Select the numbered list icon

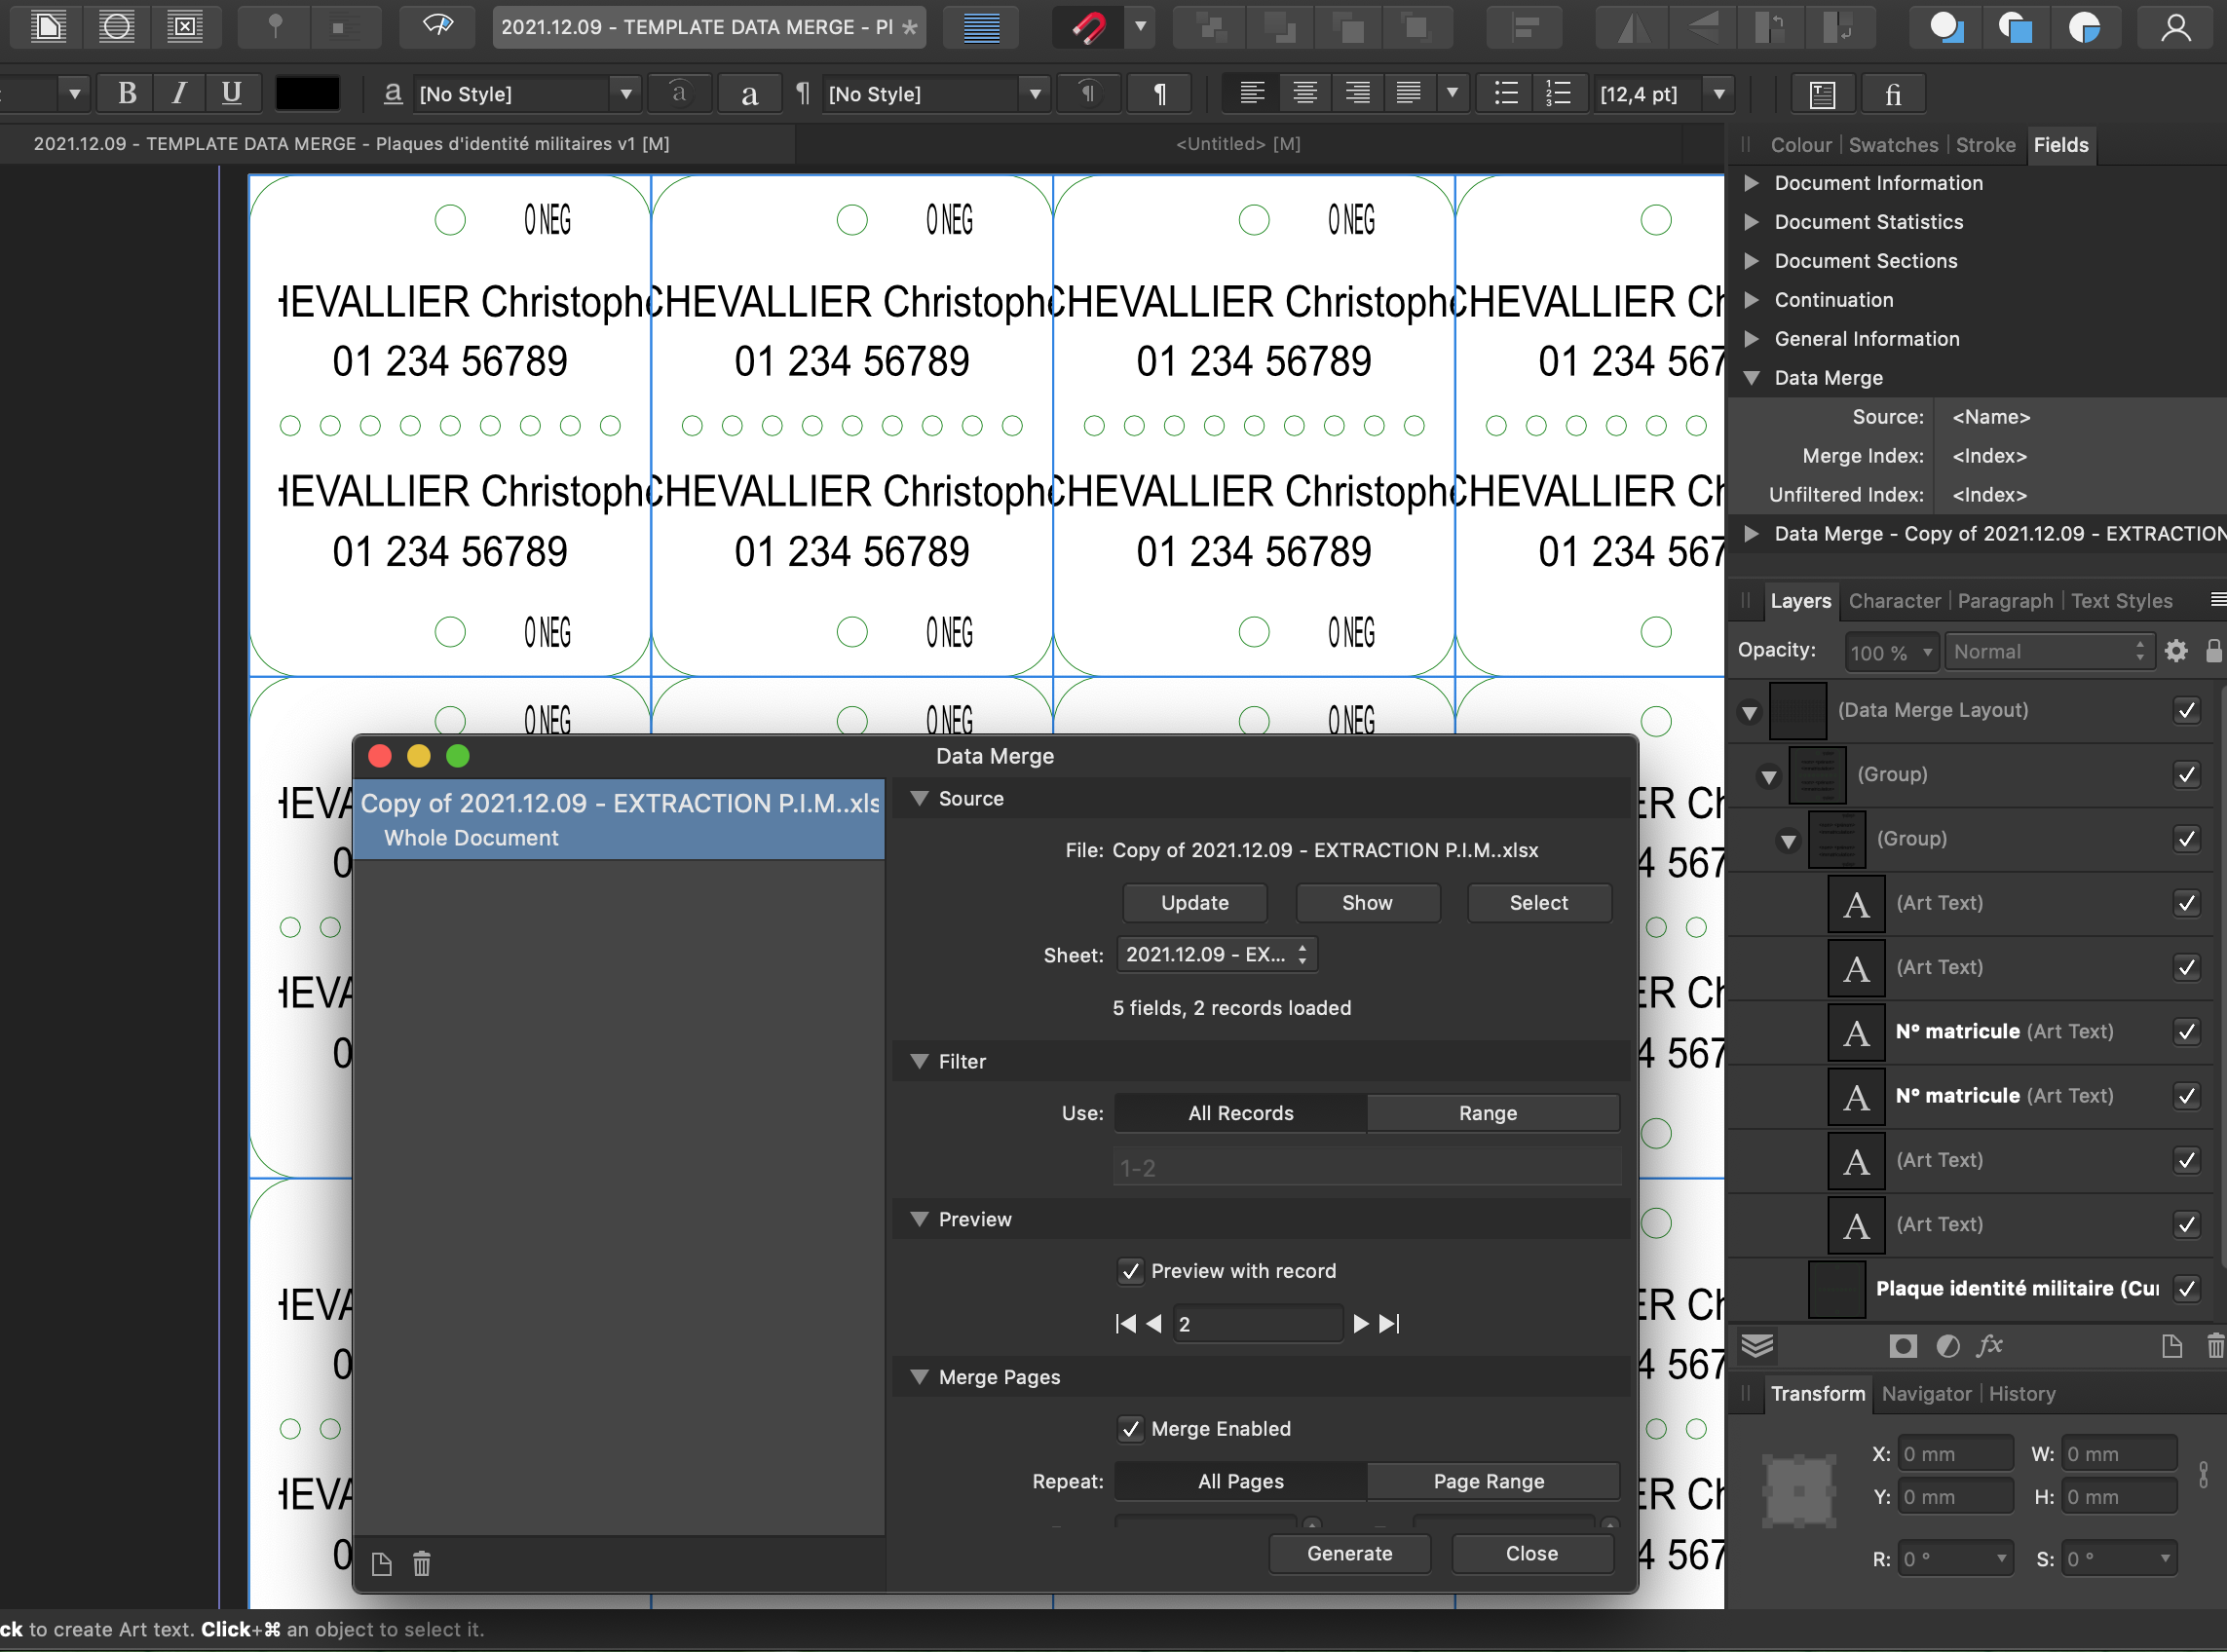[1558, 93]
